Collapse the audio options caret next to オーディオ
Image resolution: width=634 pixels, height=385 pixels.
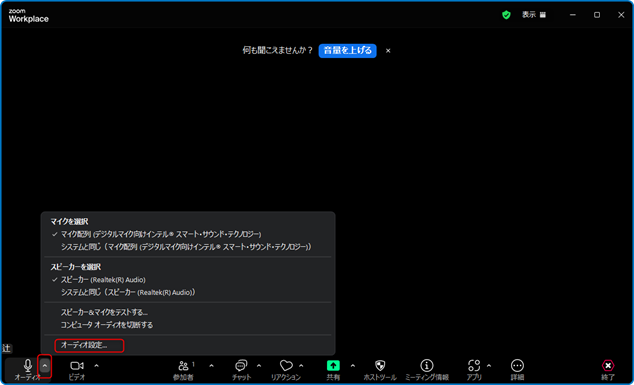tap(45, 366)
